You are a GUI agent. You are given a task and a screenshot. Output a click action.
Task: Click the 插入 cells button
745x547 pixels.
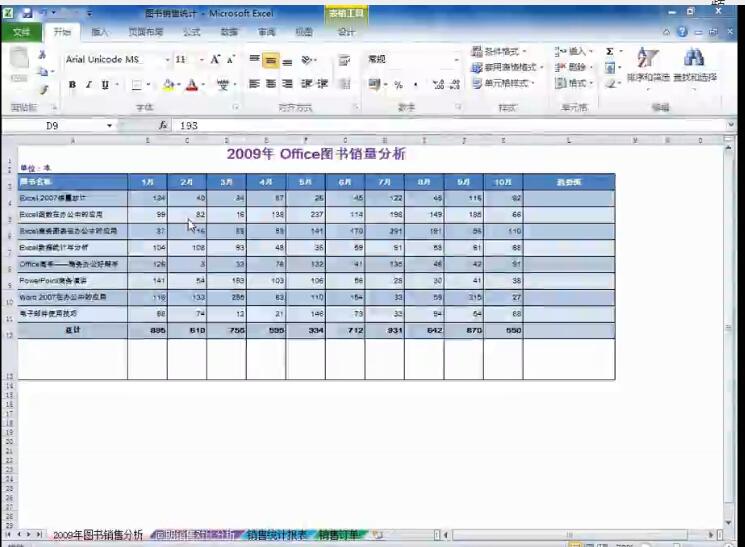click(x=575, y=51)
